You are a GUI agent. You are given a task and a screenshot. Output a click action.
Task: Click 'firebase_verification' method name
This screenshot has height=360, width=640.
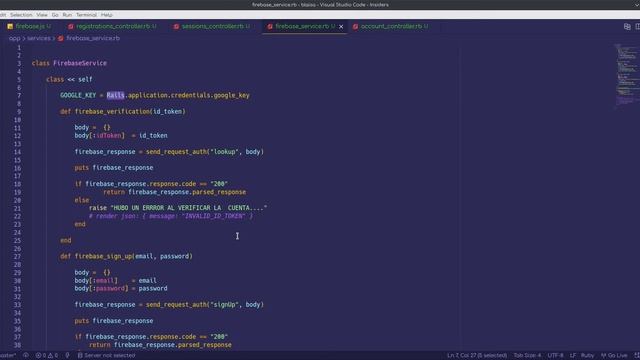112,111
